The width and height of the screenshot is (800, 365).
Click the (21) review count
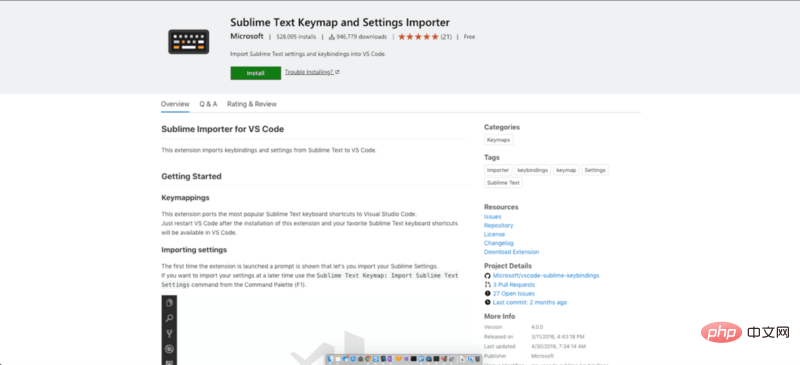(x=446, y=37)
